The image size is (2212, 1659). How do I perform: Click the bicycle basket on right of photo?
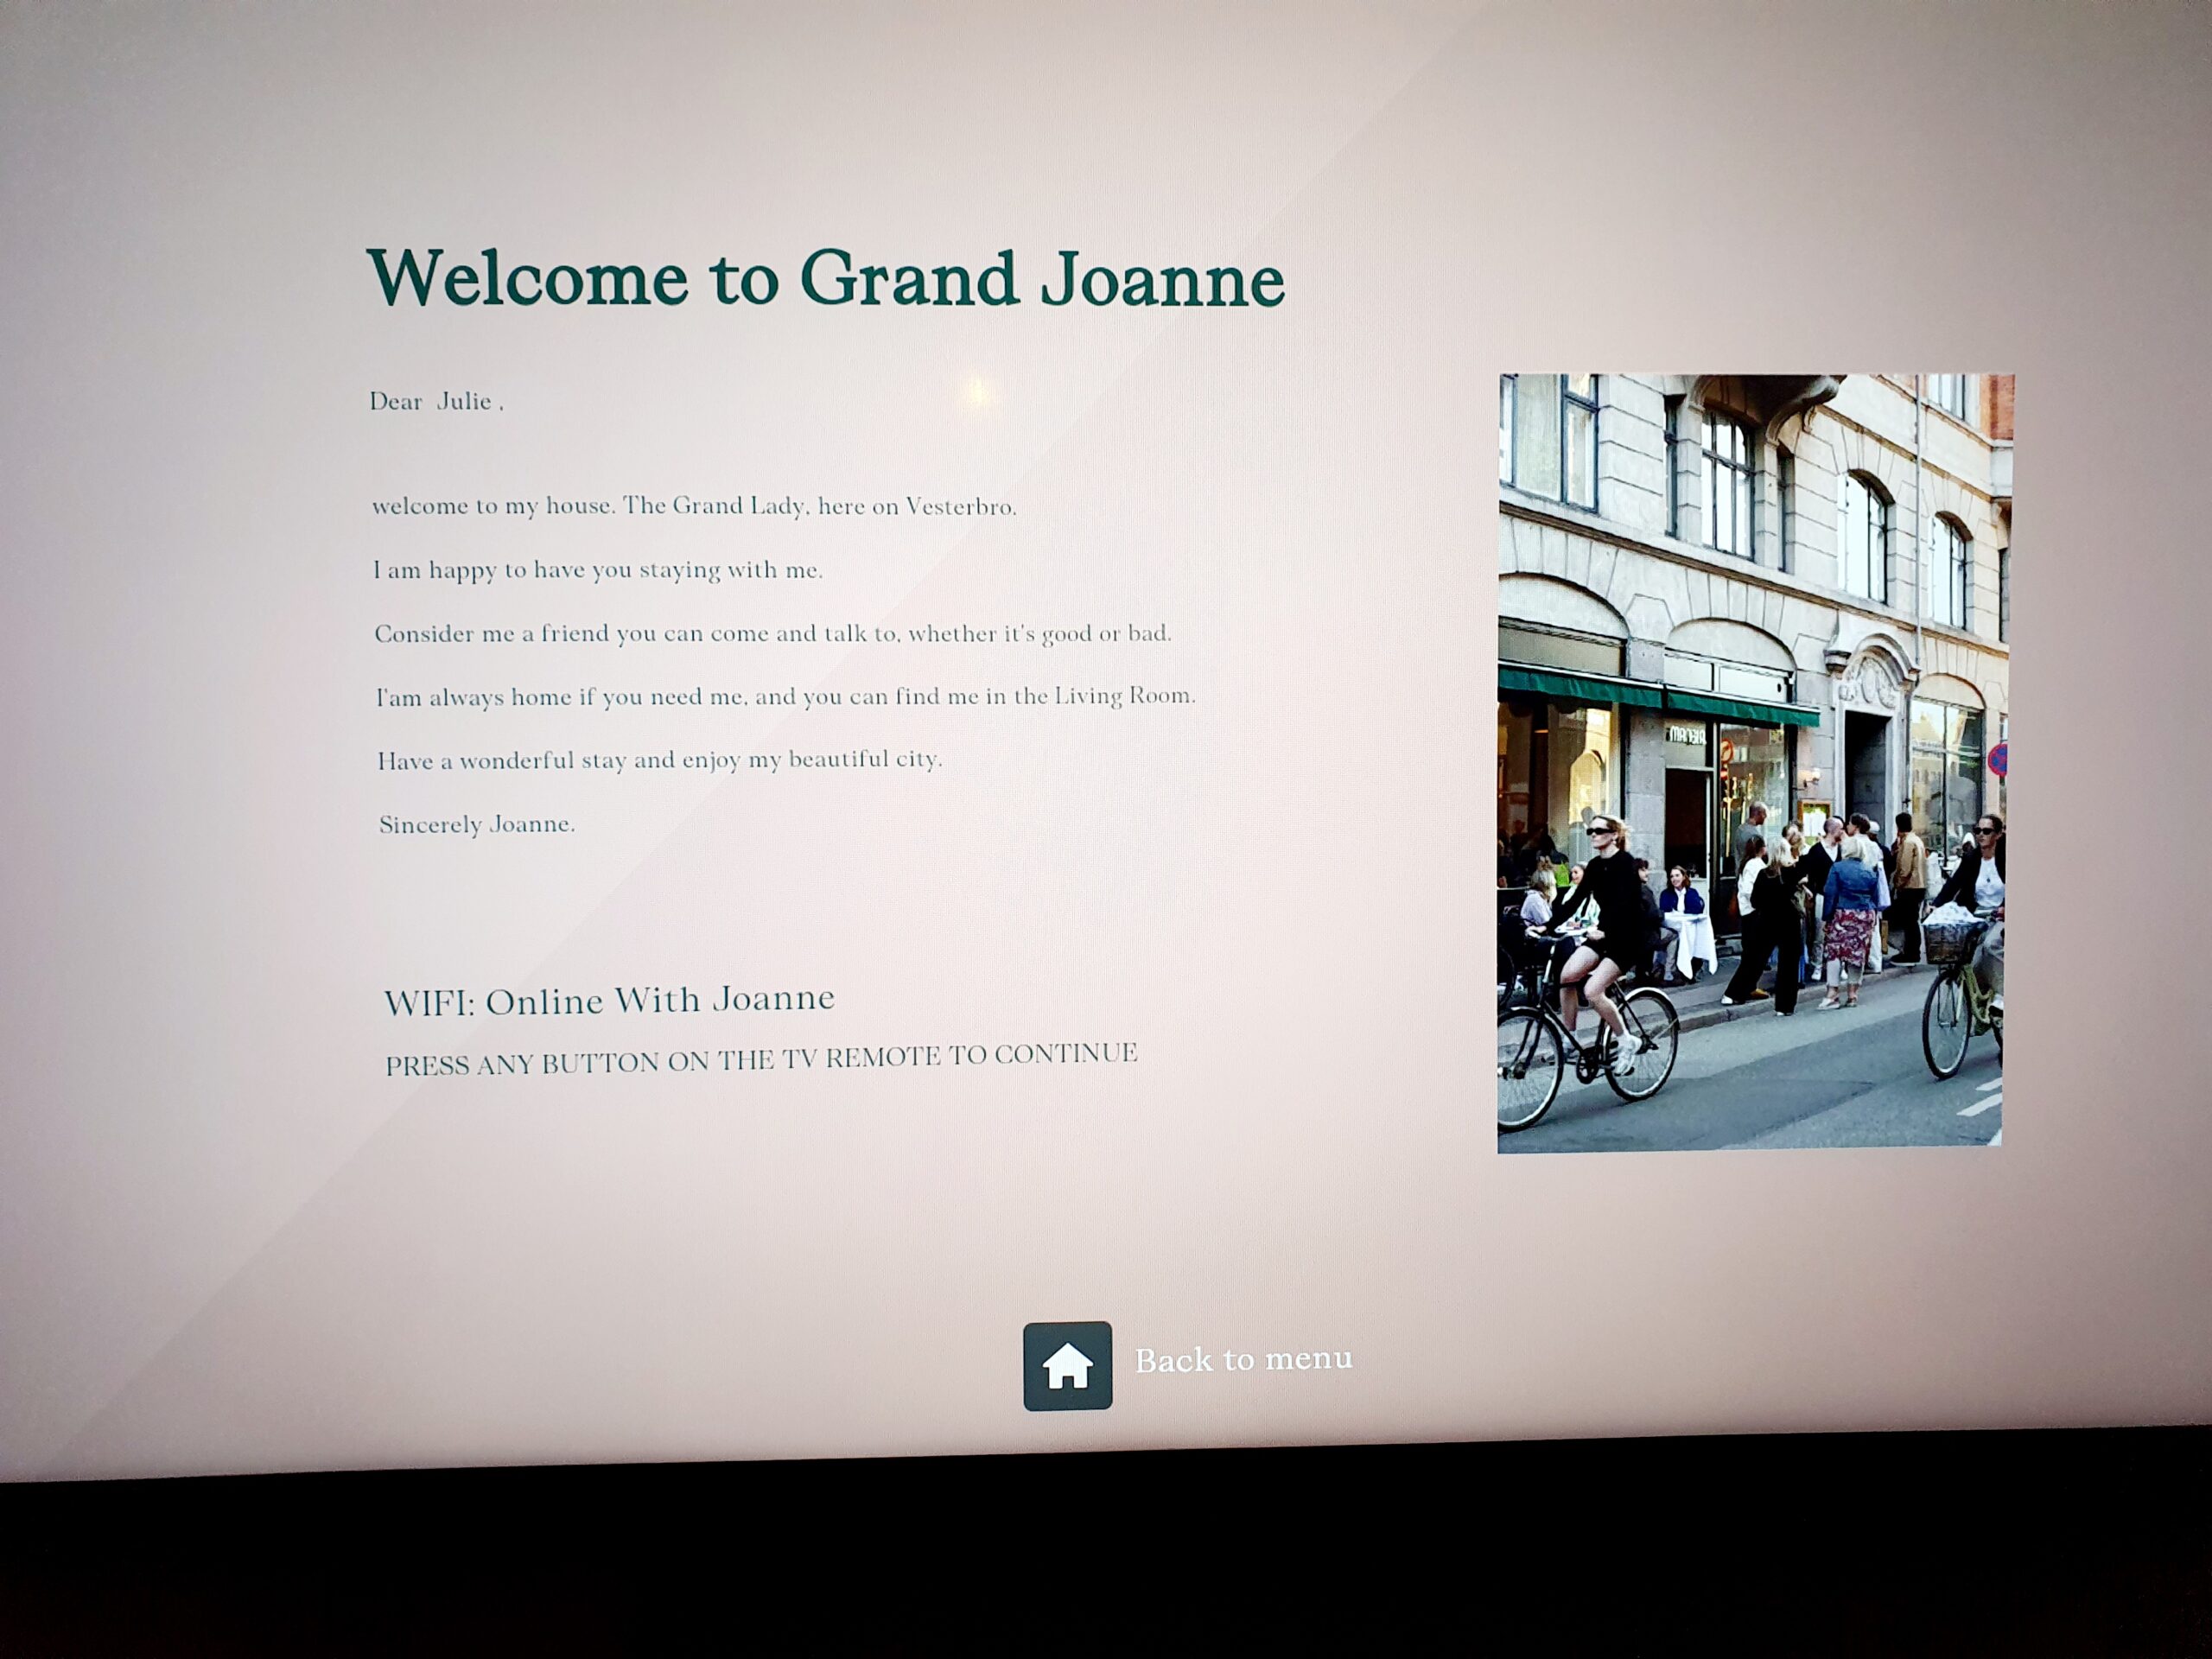1951,941
